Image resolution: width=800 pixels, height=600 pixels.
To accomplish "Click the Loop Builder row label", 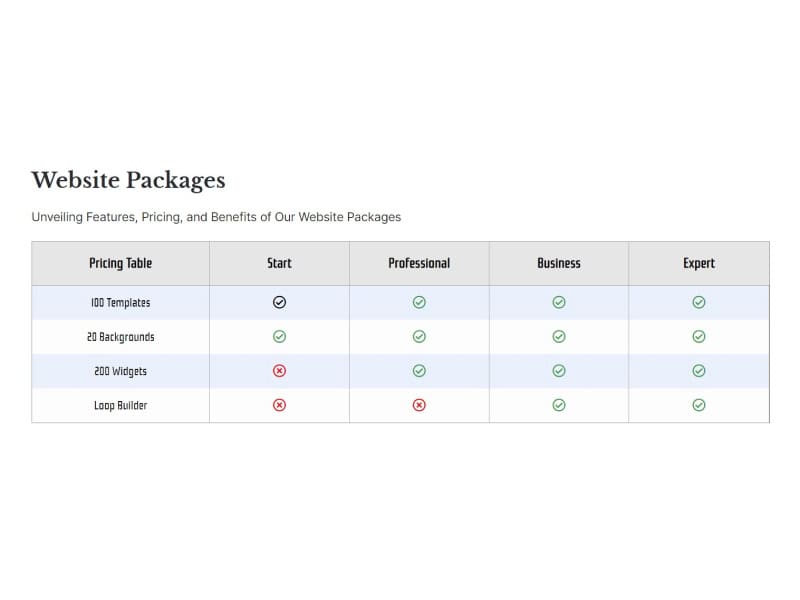I will click(x=120, y=405).
